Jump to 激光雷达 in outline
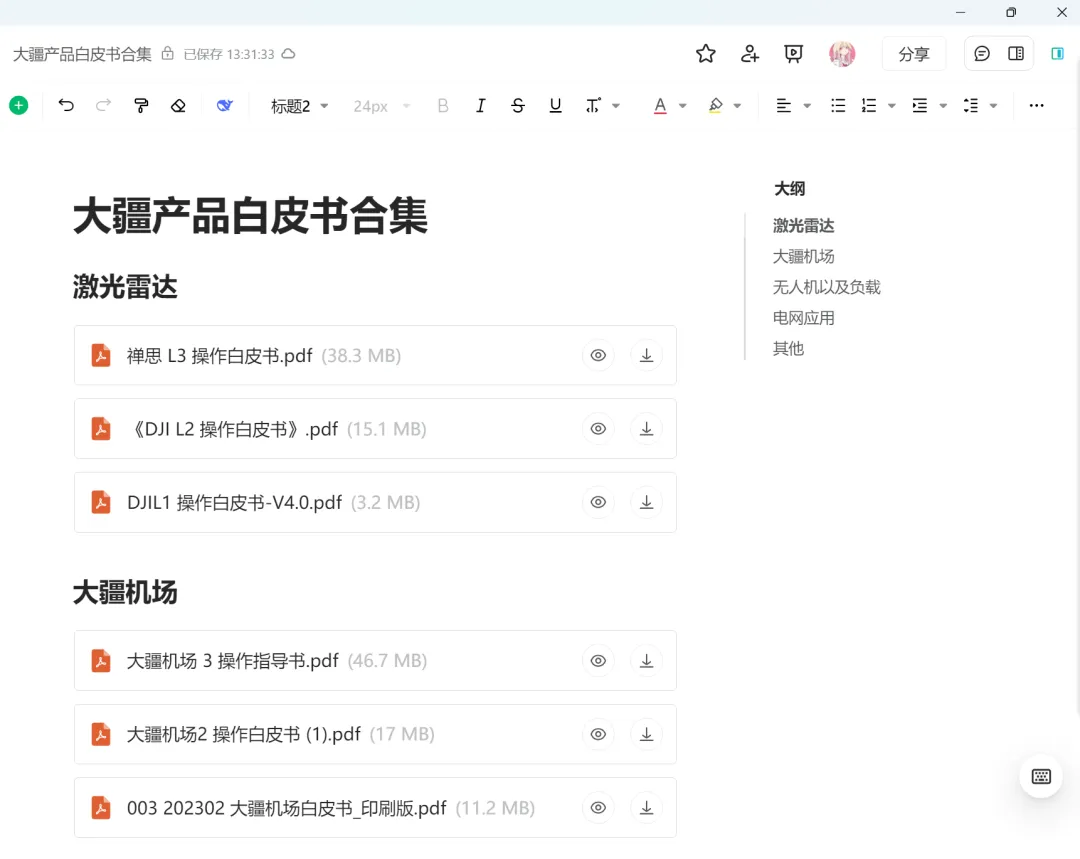 pos(803,226)
